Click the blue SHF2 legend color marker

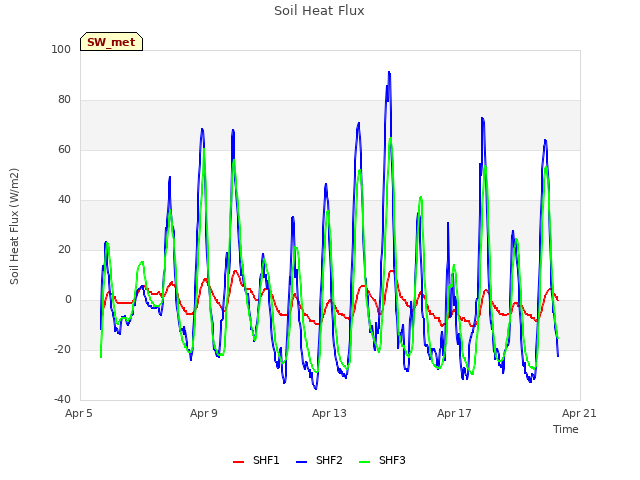click(x=301, y=462)
